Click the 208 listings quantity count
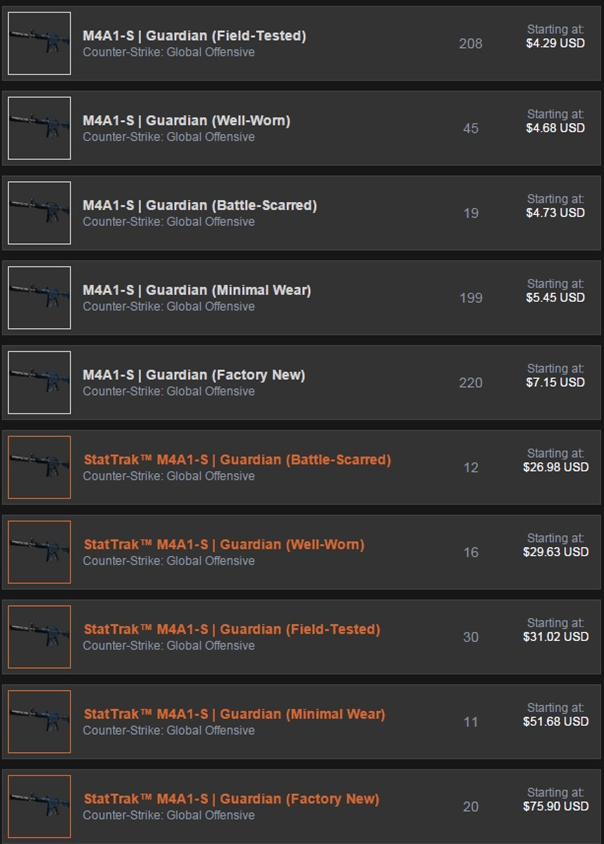Viewport: 604px width, 844px height. pyautogui.click(x=470, y=44)
